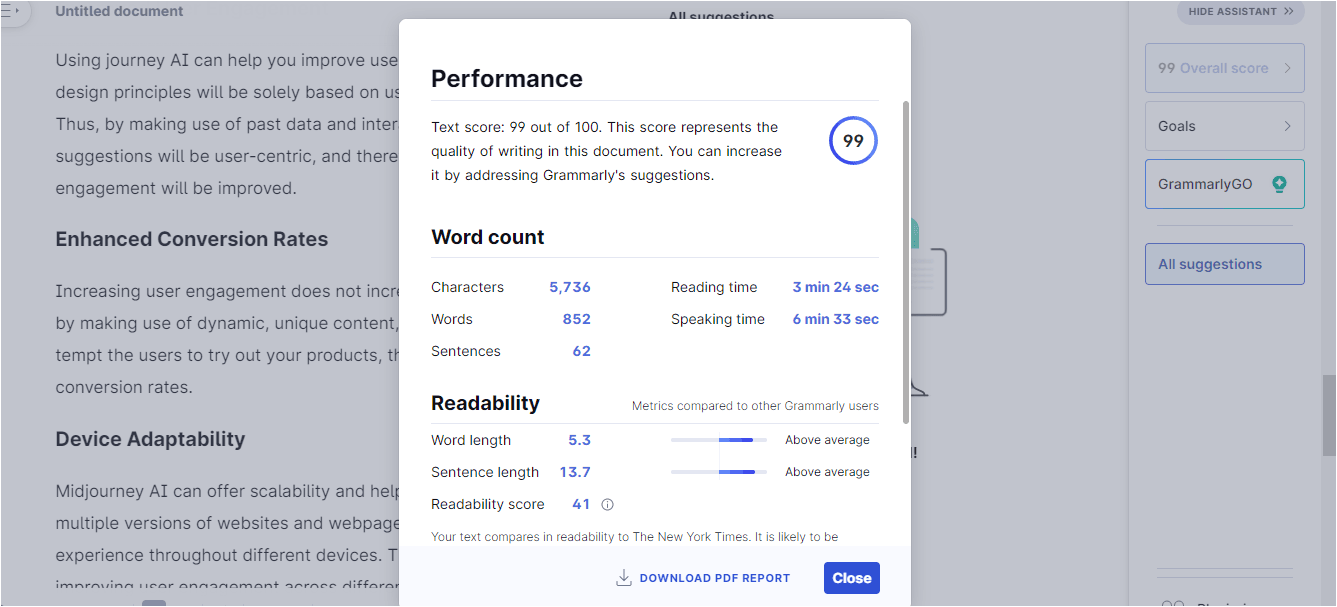Click the DOWNLOAD PDF REPORT link
This screenshot has height=607, width=1337.
pos(715,578)
